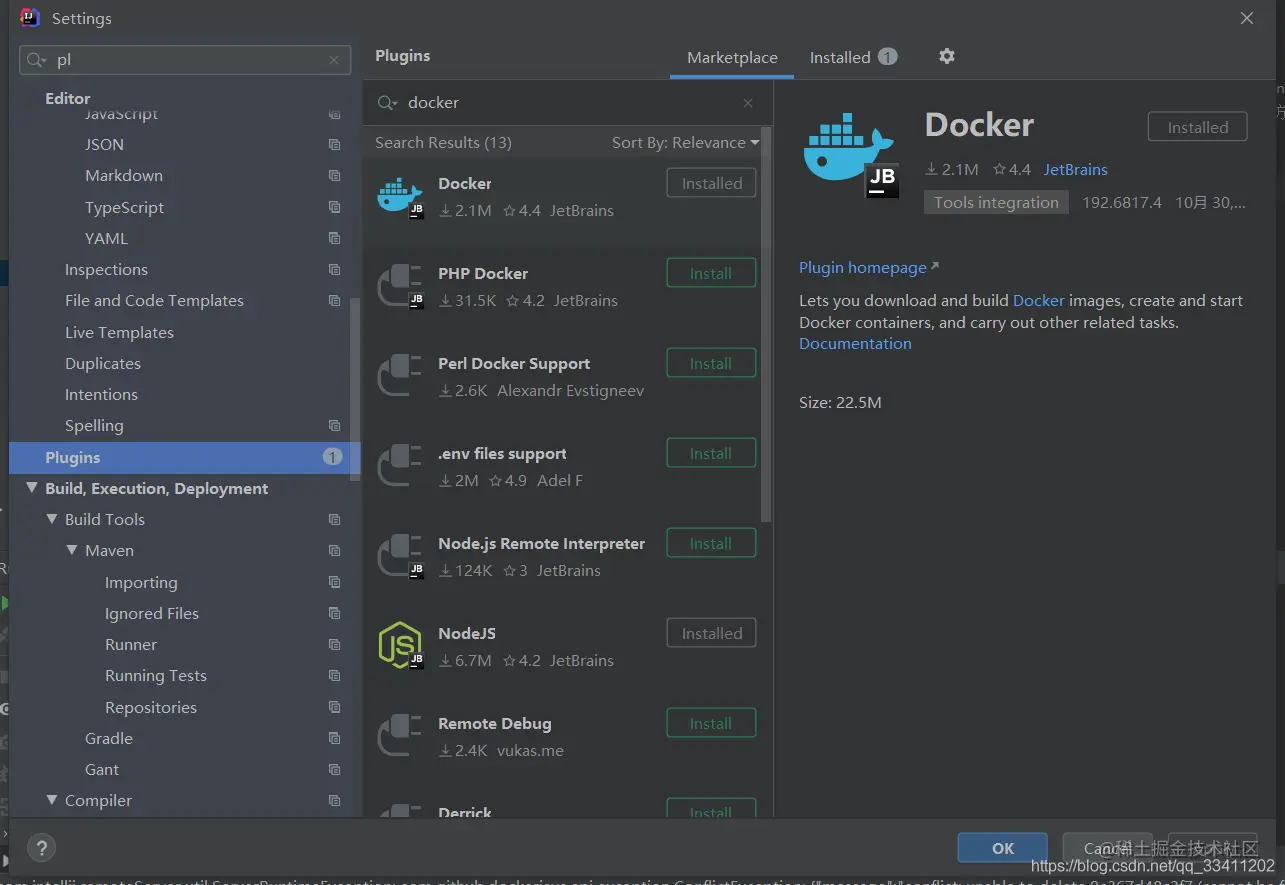Open the Sort By: Relevance dropdown
The width and height of the screenshot is (1285, 885).
pos(685,143)
